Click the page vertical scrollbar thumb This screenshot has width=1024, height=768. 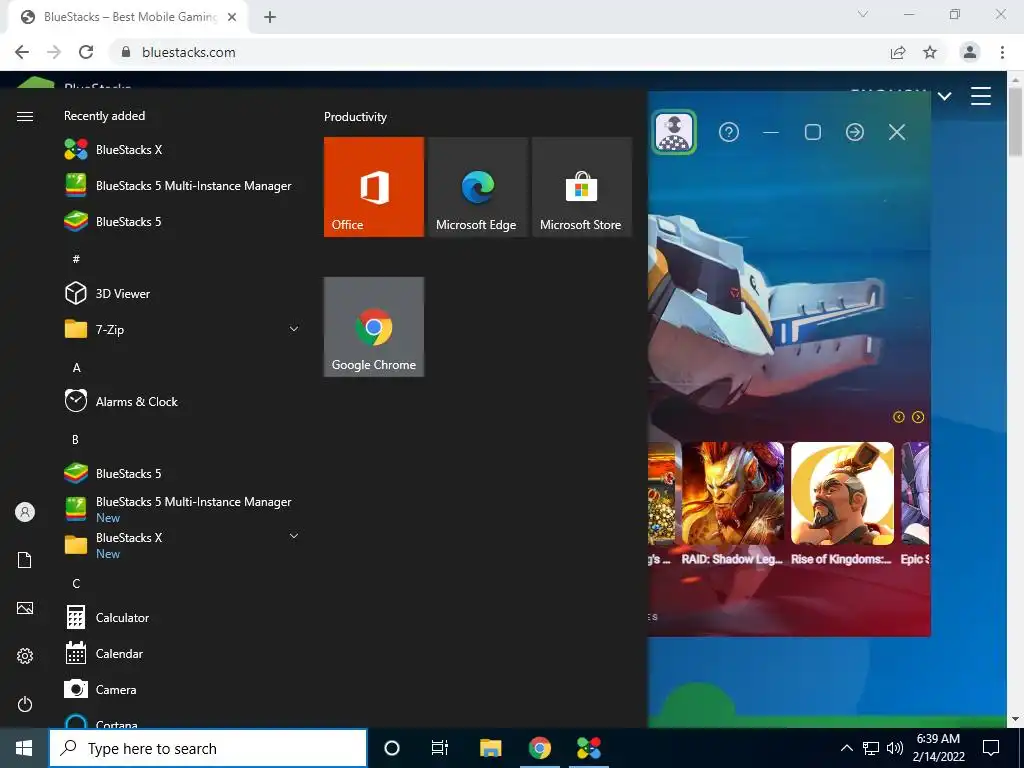click(x=1015, y=121)
